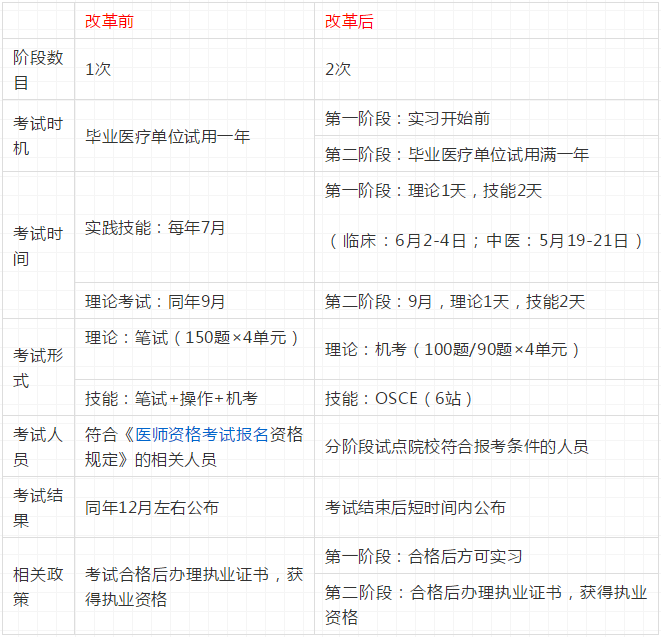
Task: Click 第二阶段：毕业医疗单位试用满一年 text
Action: coord(457,155)
